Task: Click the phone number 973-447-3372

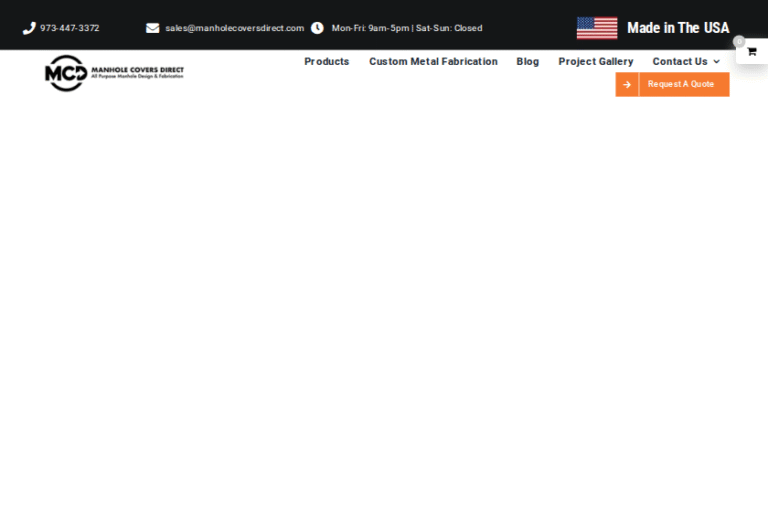Action: (70, 28)
